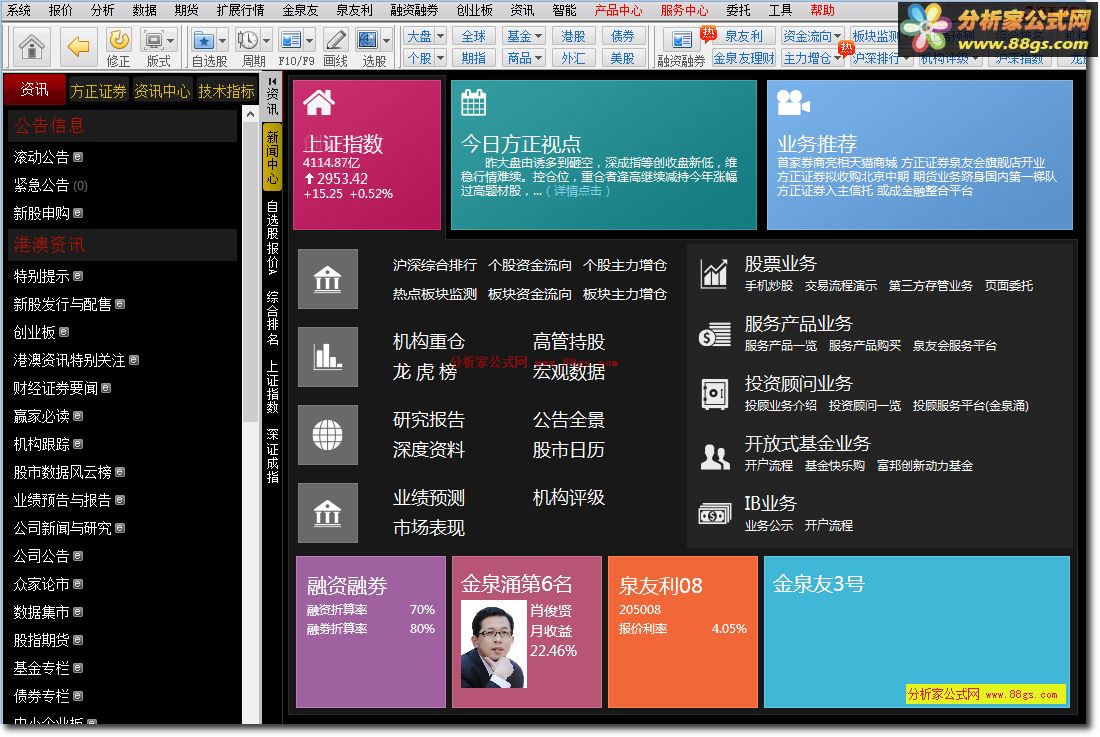
Task: Click the bank icon beside 业绩预测
Action: pos(328,513)
